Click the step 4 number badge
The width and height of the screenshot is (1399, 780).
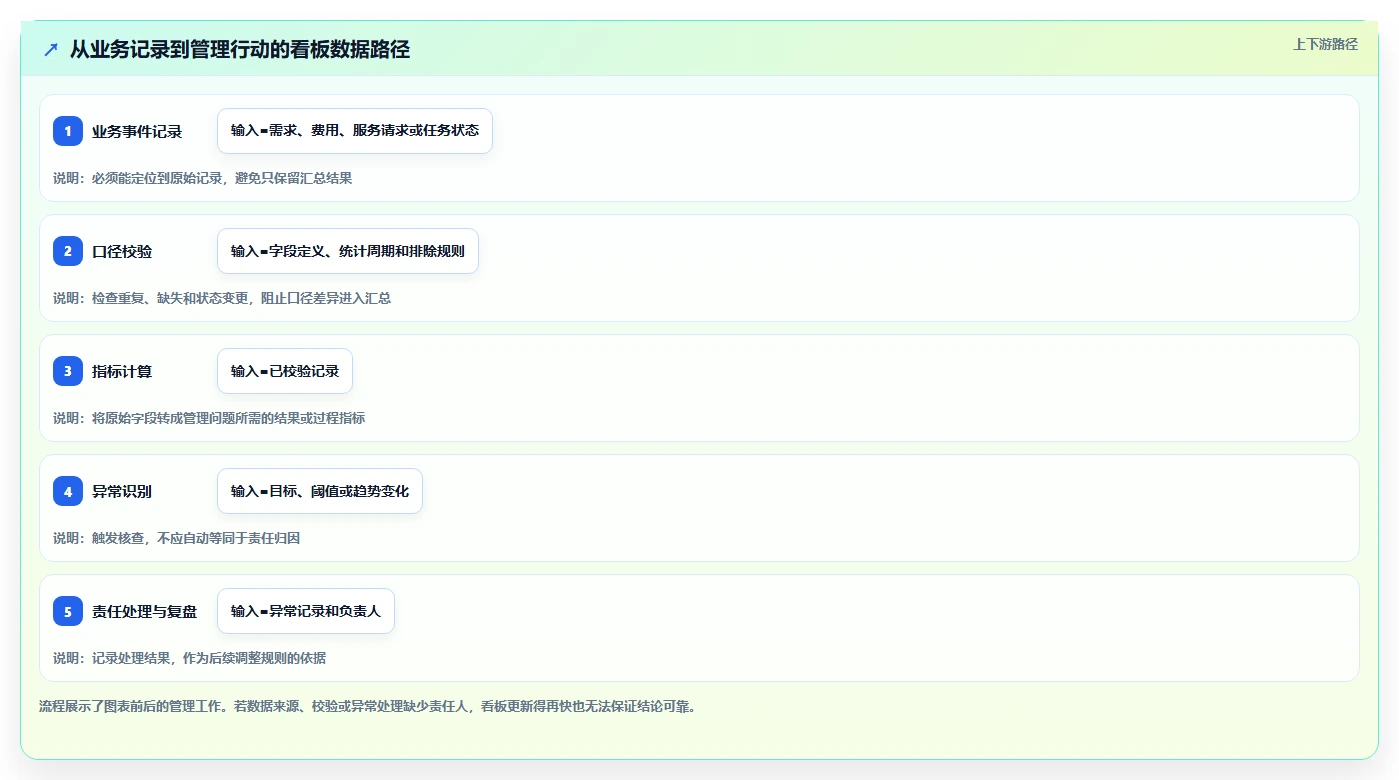point(68,491)
